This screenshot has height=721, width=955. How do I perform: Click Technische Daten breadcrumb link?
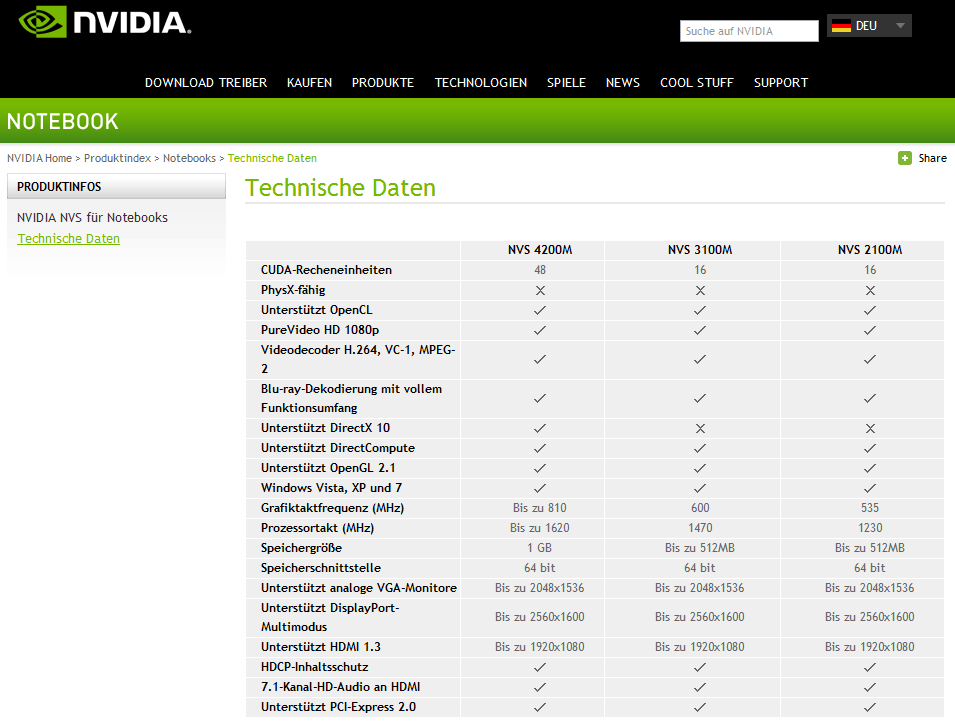coord(272,158)
